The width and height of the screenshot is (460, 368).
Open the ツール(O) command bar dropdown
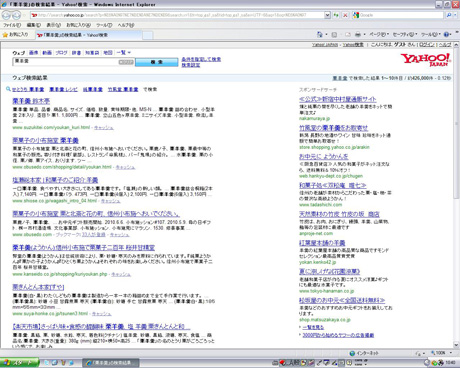click(431, 34)
